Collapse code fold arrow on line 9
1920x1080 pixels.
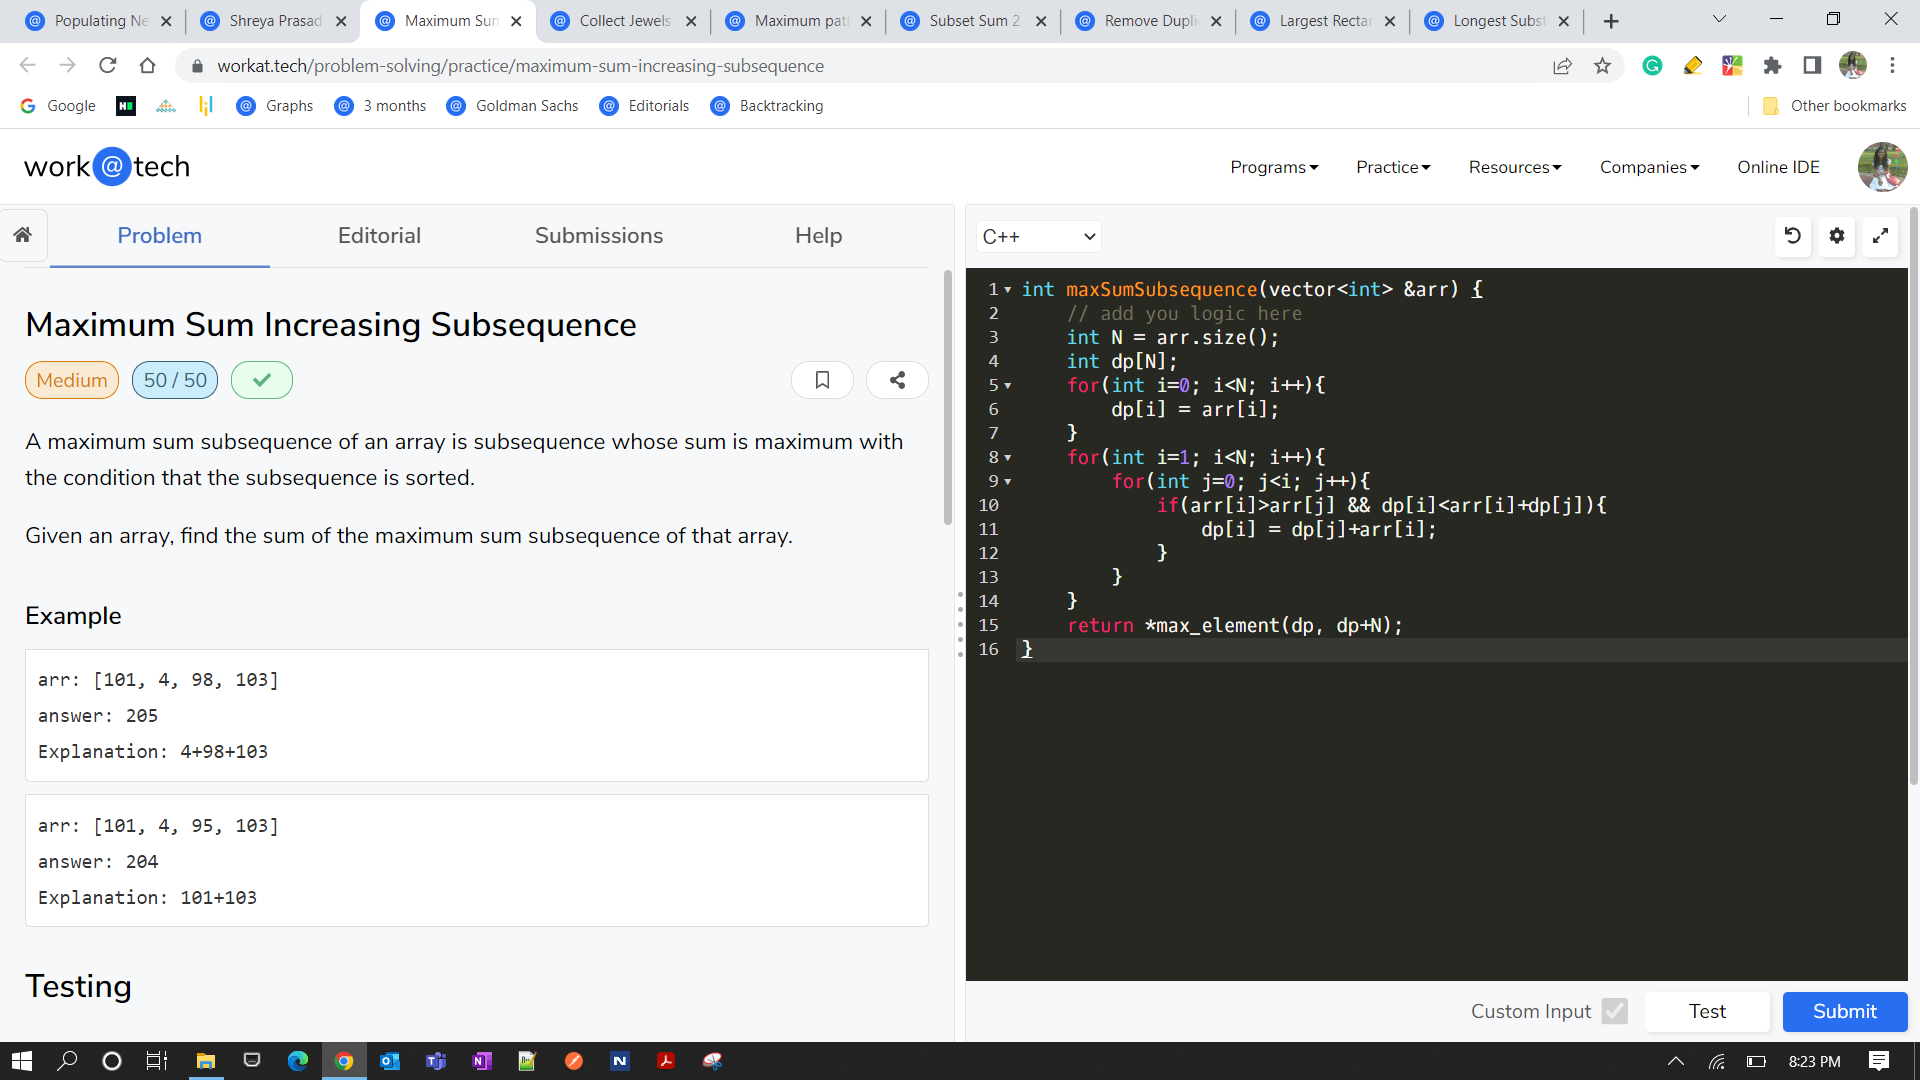pos(1008,482)
